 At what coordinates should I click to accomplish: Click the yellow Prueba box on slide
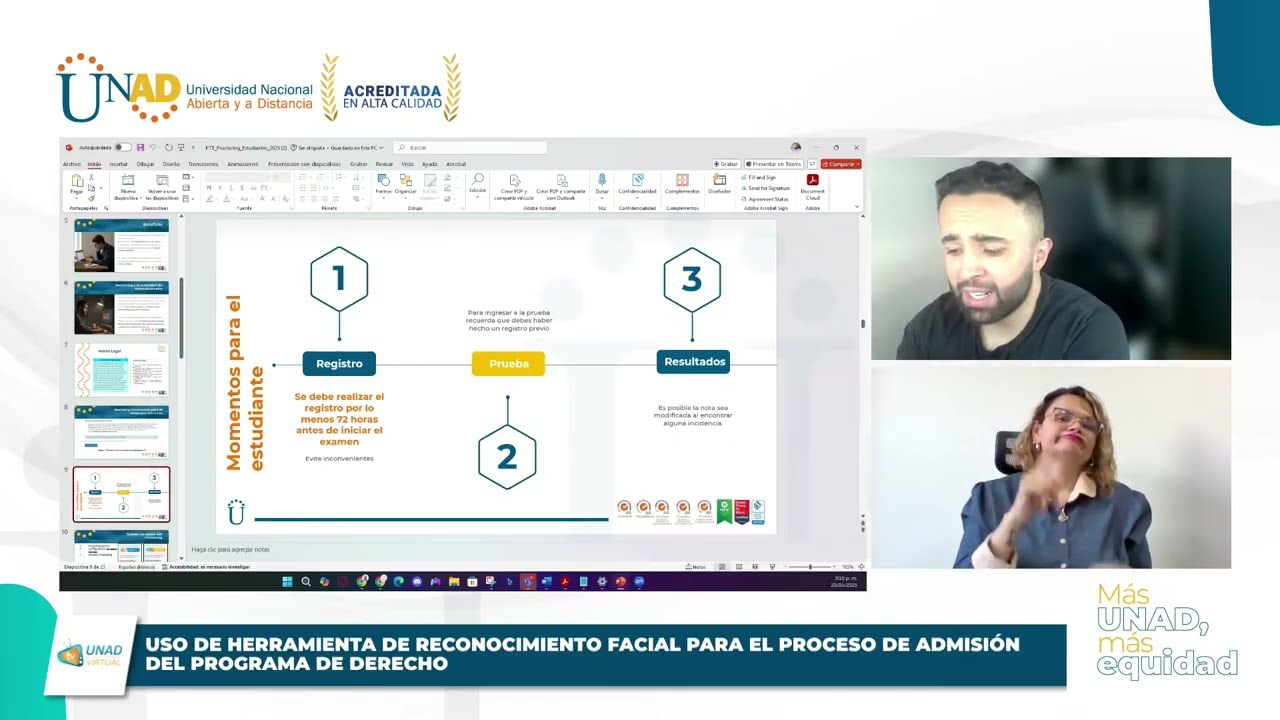coord(508,364)
